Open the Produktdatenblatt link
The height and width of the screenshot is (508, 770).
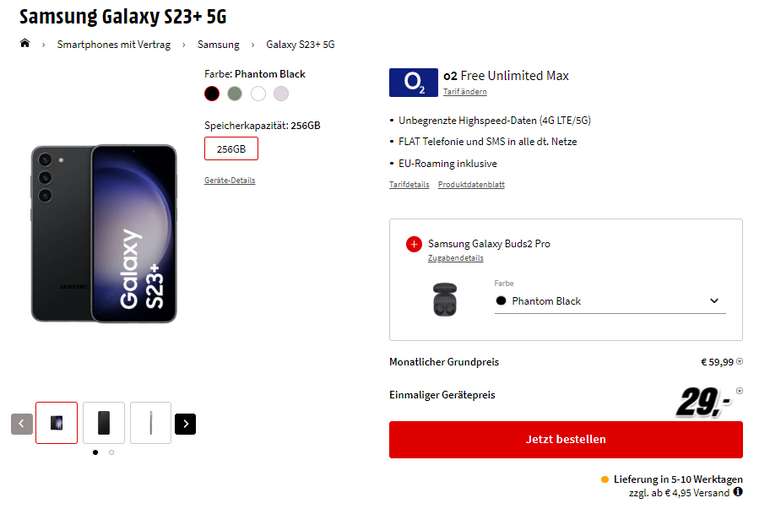(471, 185)
